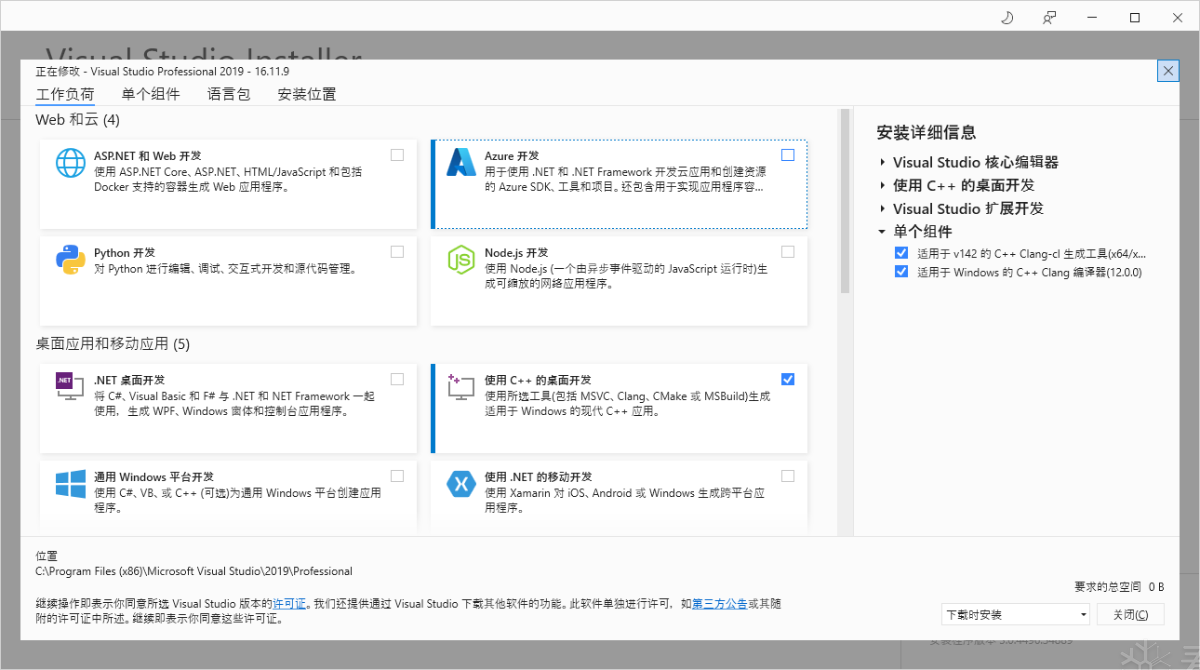The width and height of the screenshot is (1200, 670).
Task: Uncheck the 使用 C++ 的桌面开发 workload checkbox
Action: pyautogui.click(x=788, y=379)
